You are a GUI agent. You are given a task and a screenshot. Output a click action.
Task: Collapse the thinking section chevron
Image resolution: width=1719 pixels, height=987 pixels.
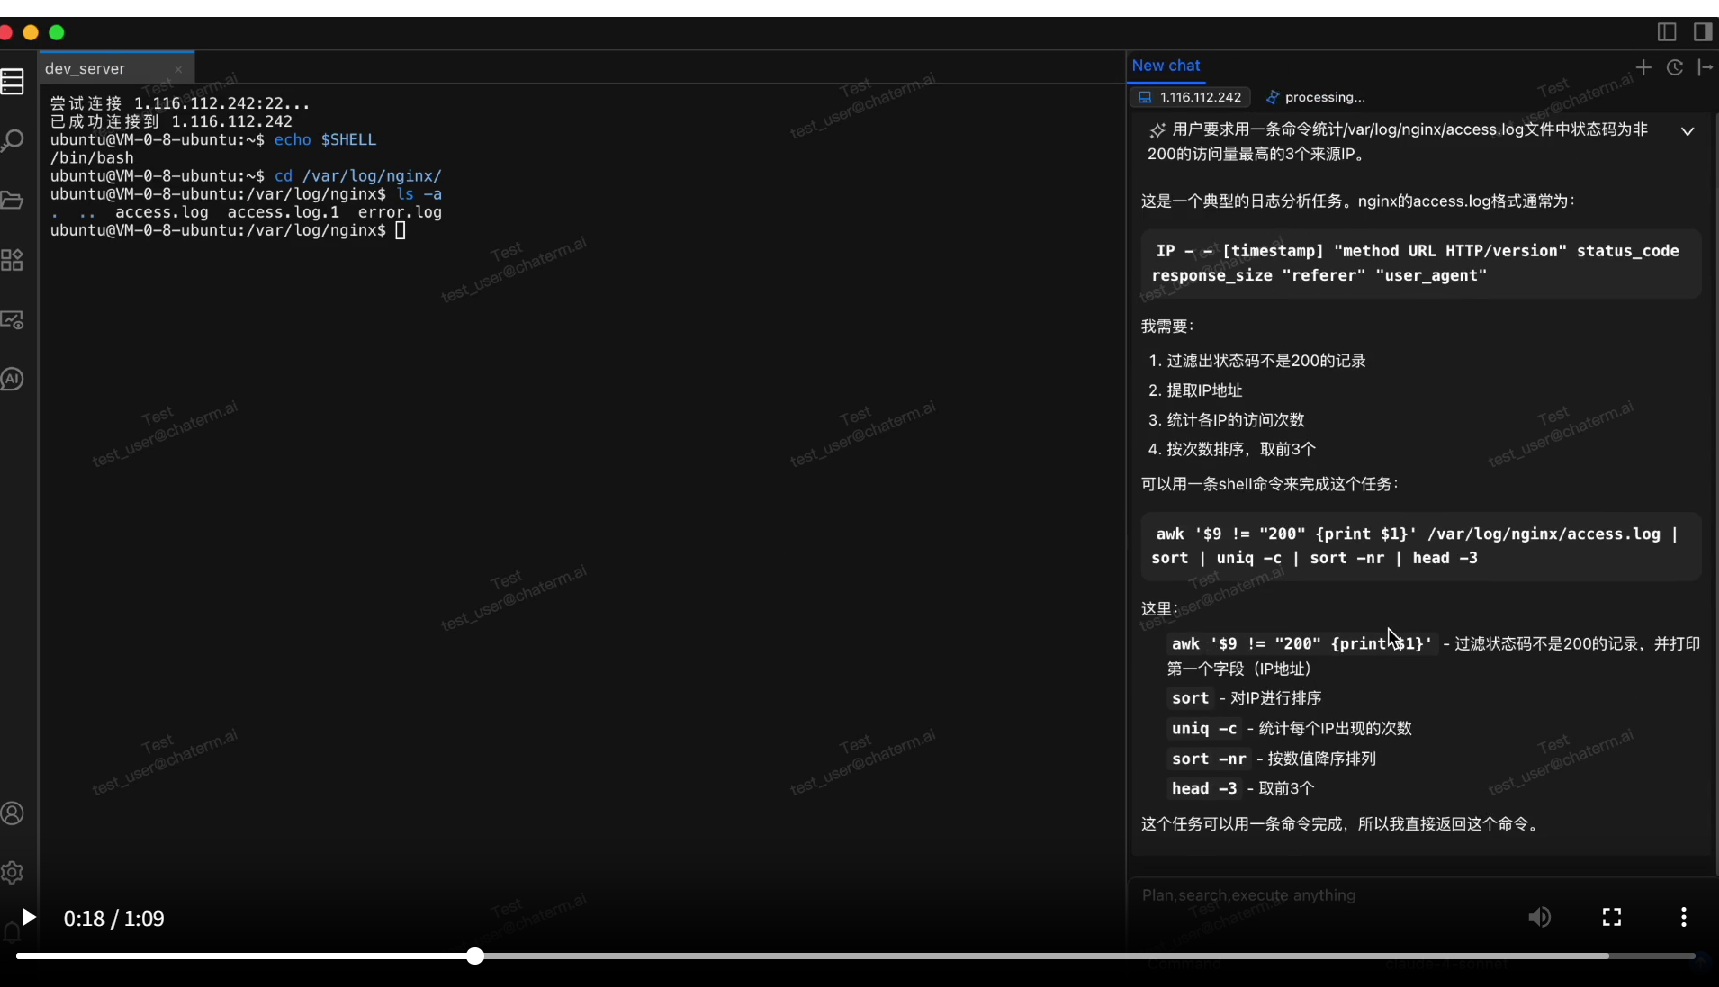tap(1687, 131)
